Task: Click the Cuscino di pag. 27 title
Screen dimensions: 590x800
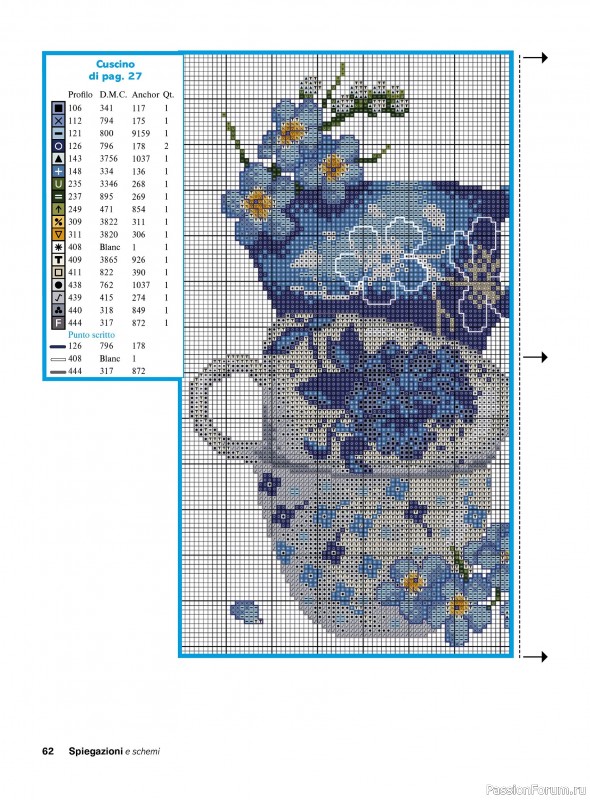Action: (x=115, y=70)
